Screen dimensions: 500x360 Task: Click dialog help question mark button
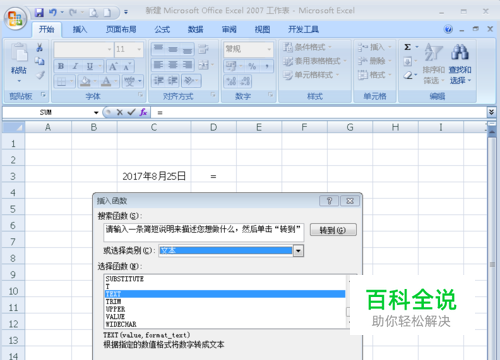(329, 201)
